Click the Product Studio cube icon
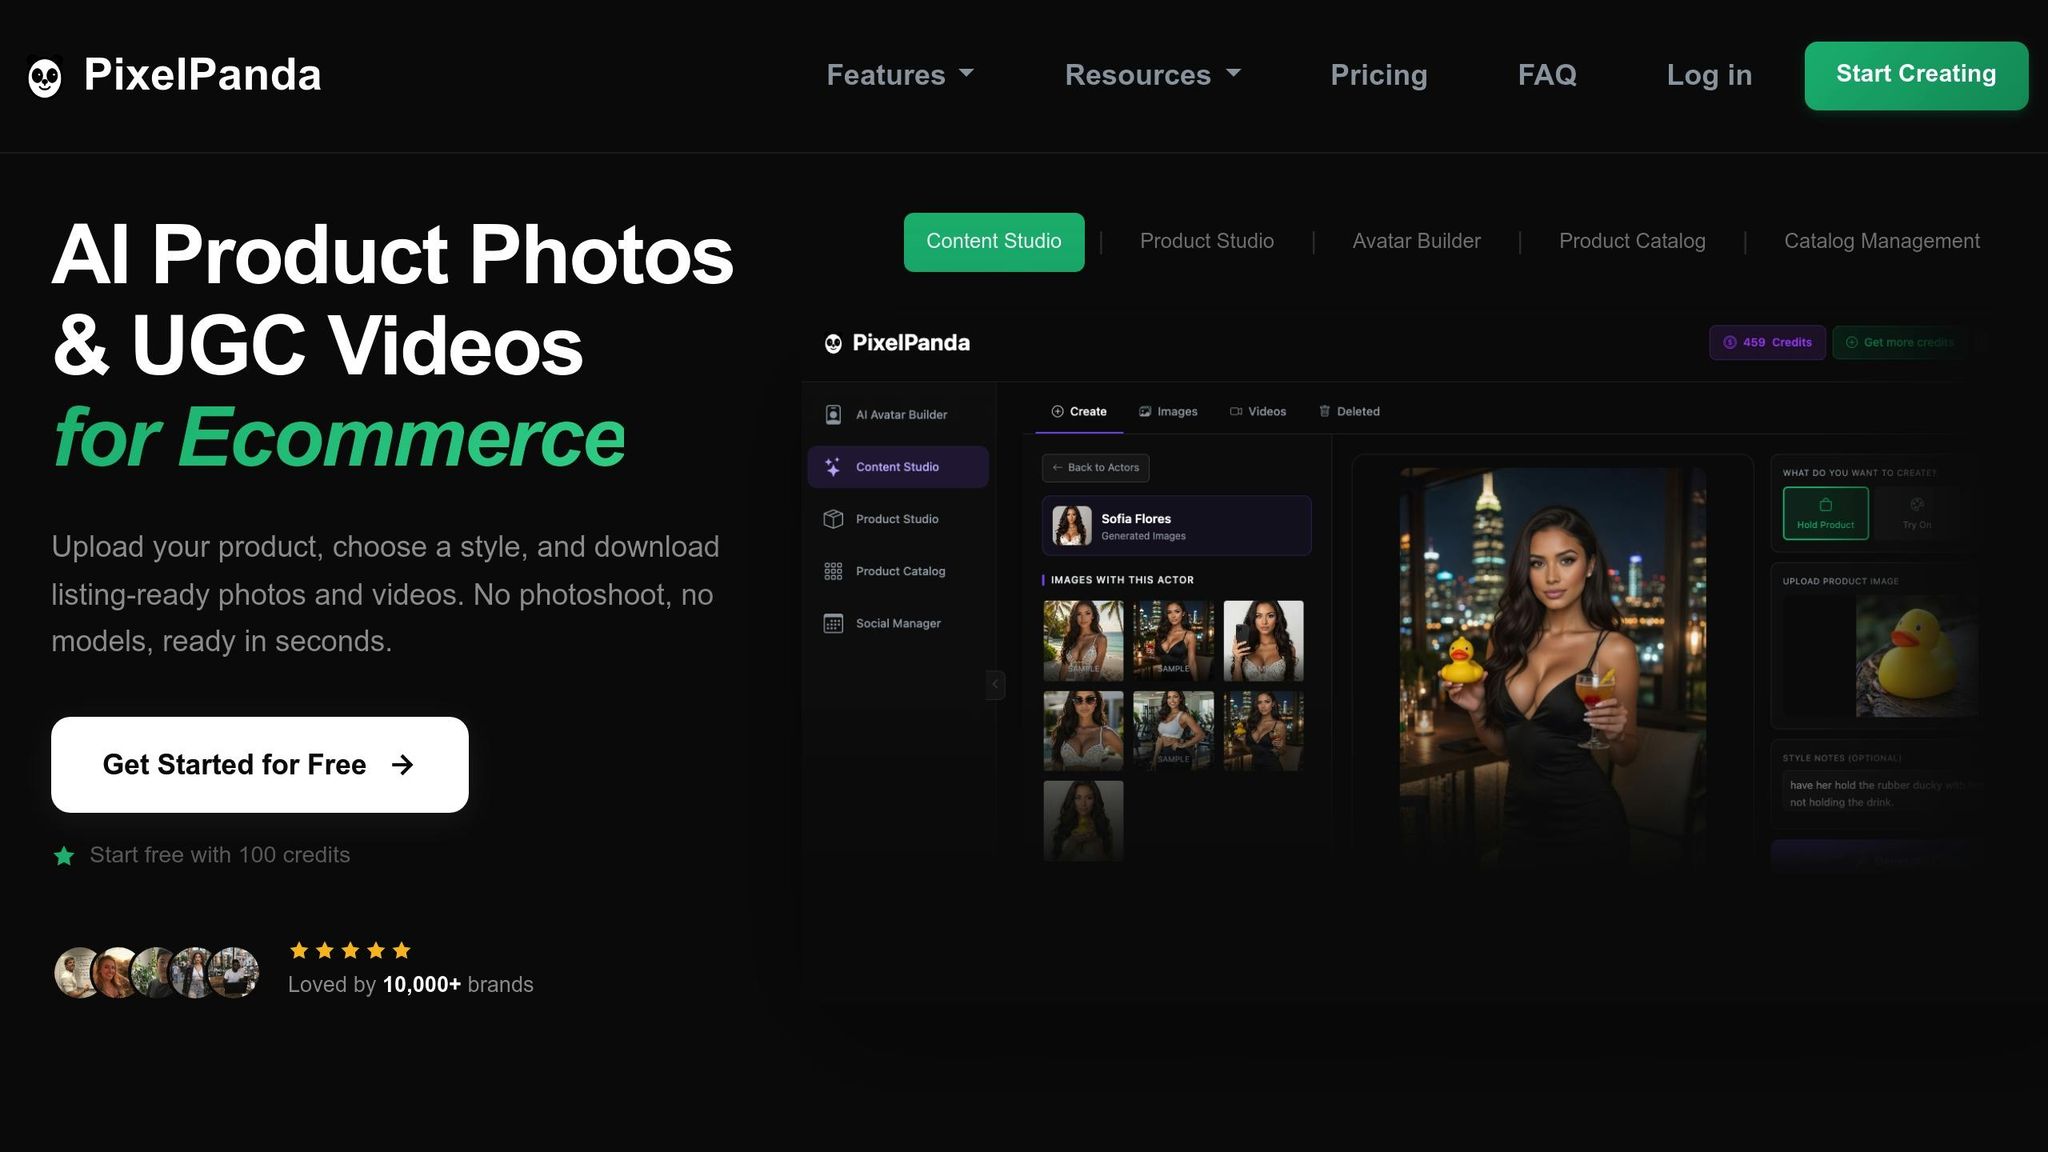The height and width of the screenshot is (1152, 2048). point(833,519)
